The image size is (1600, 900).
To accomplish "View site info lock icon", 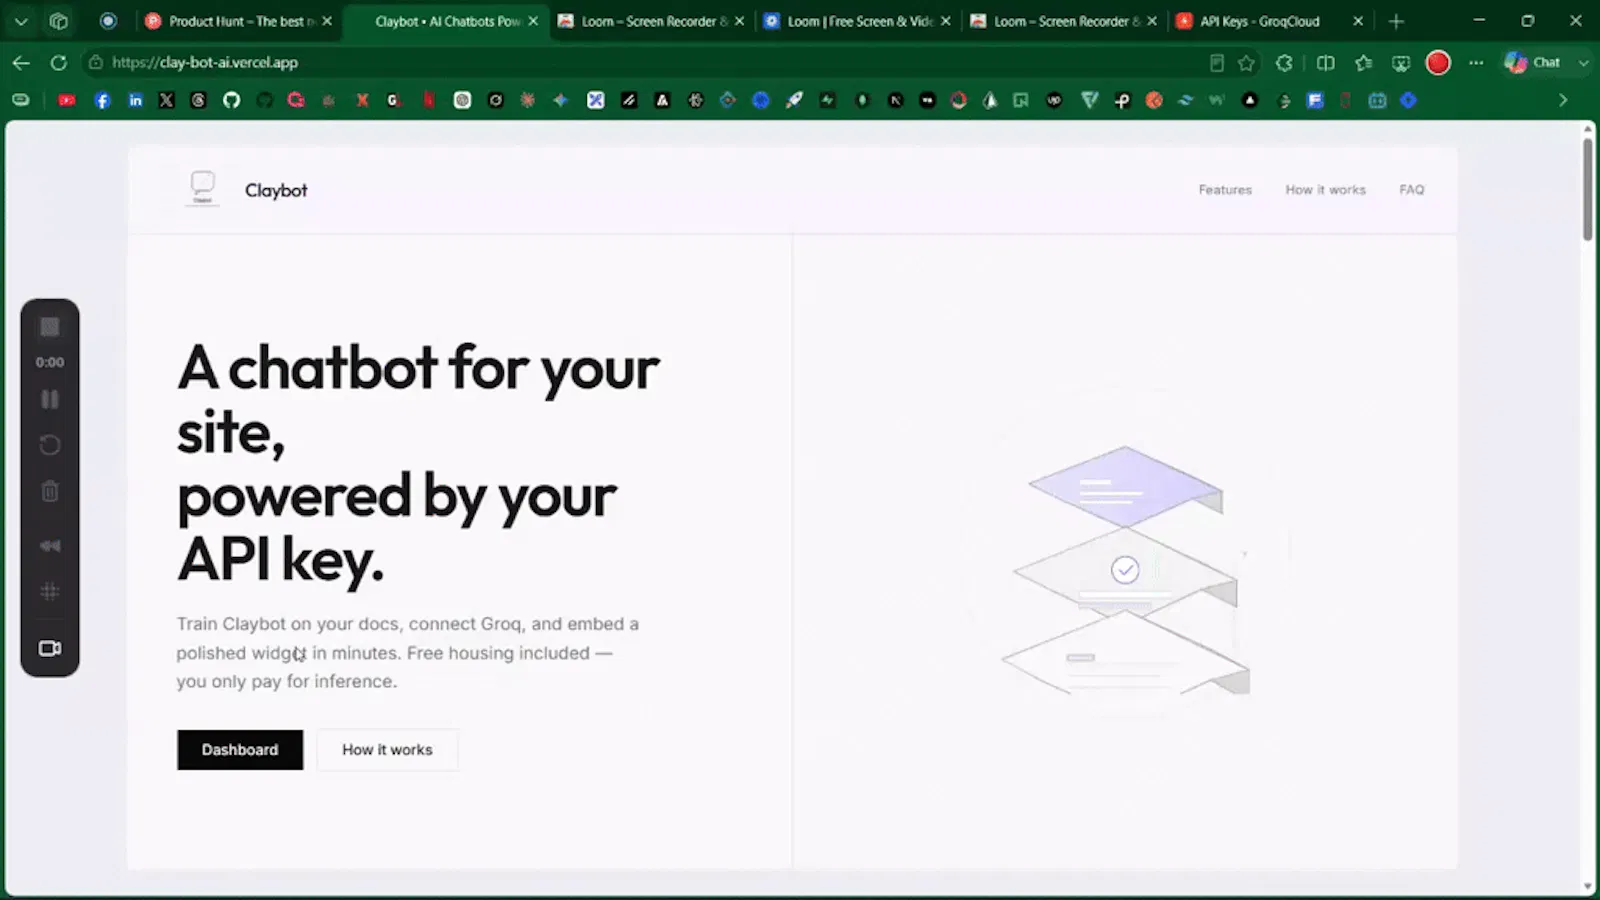I will click(x=96, y=62).
